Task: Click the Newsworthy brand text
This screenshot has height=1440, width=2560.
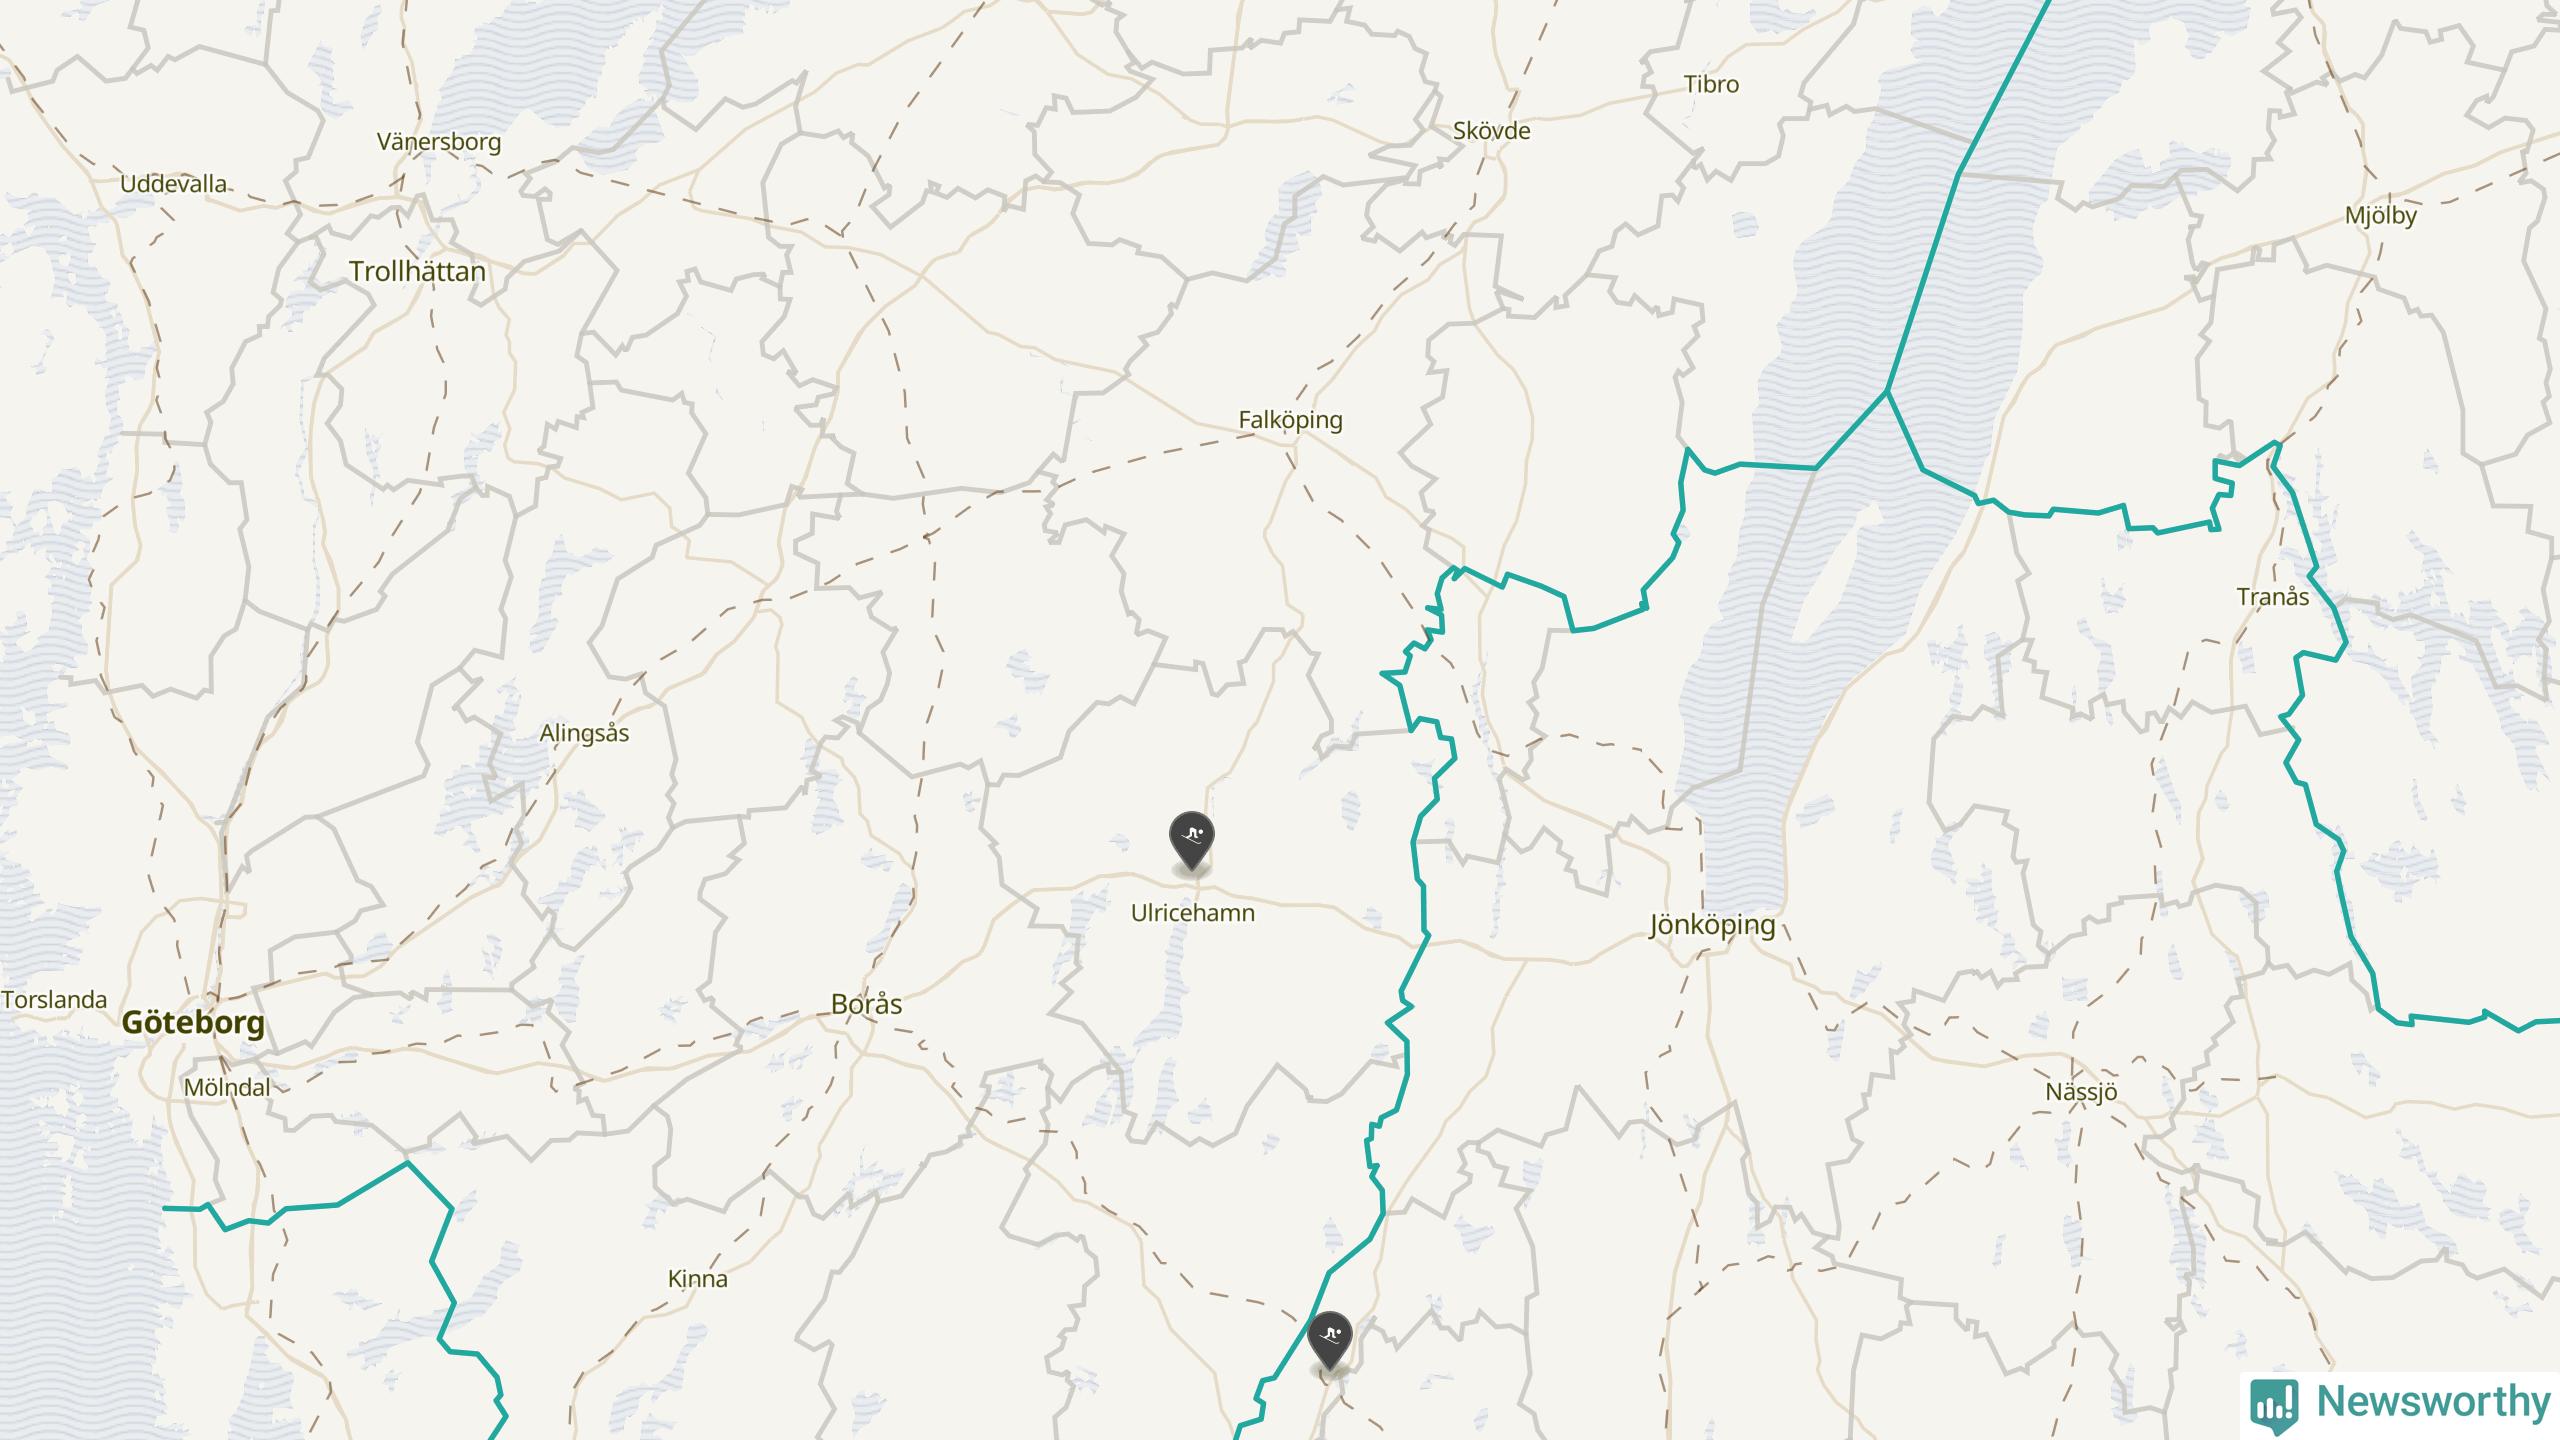Action: (x=2433, y=1402)
